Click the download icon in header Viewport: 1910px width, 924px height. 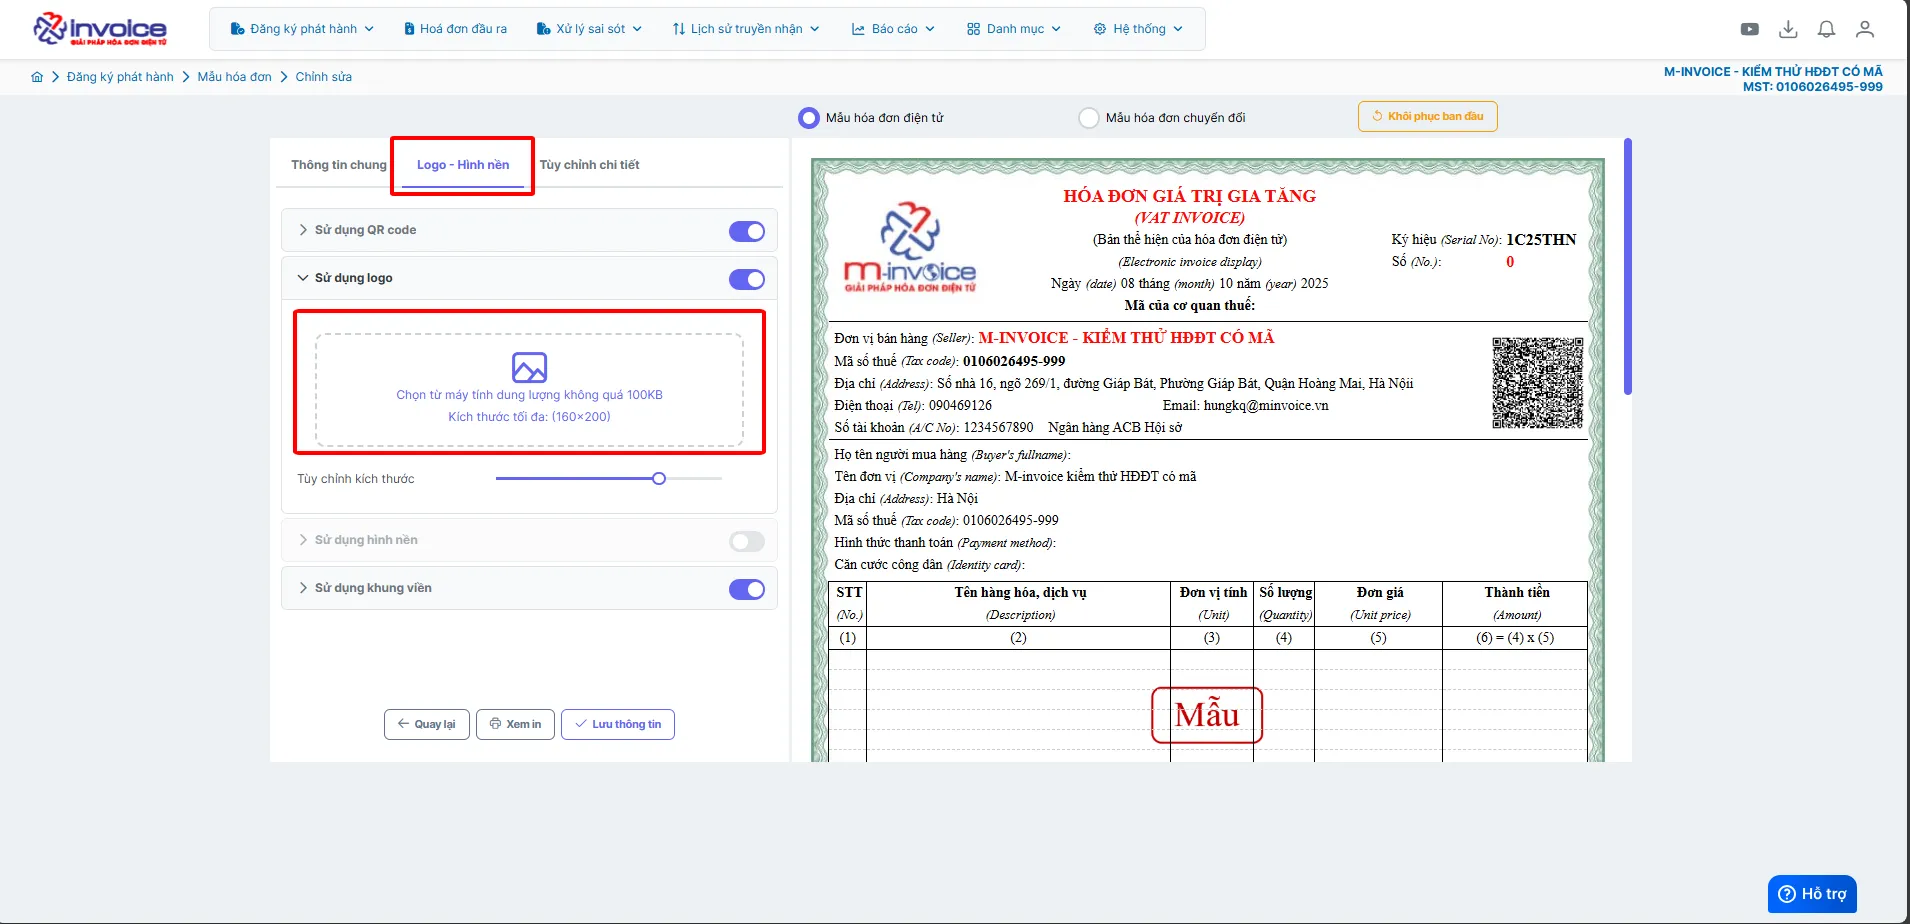pyautogui.click(x=1788, y=29)
